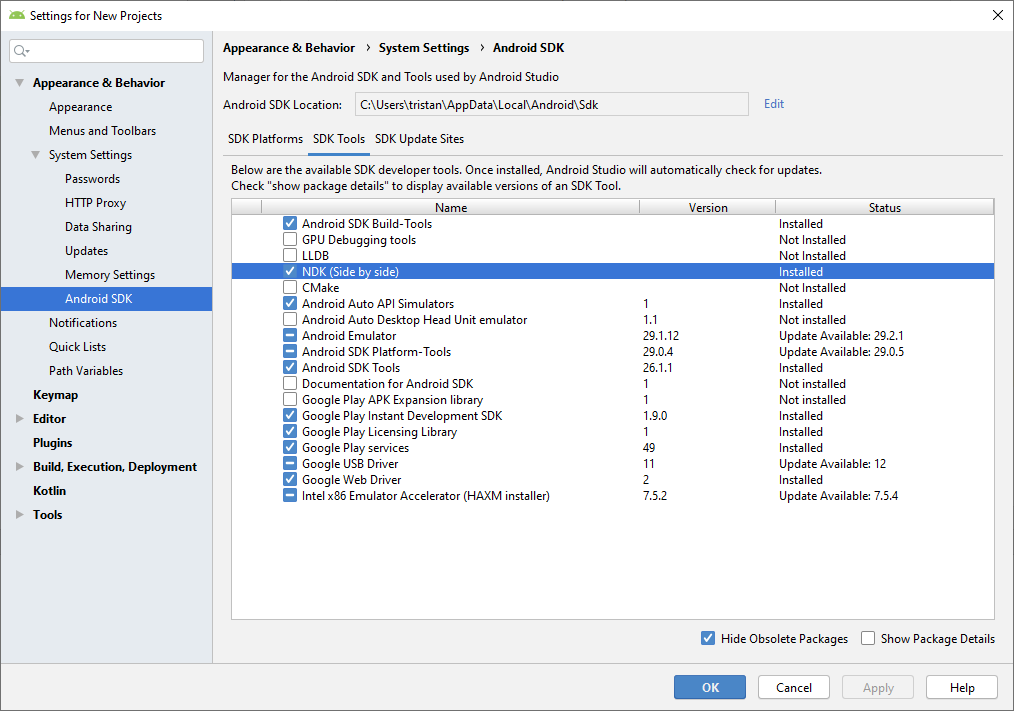Expand the Build, Execution, Deployment section
1014x711 pixels.
pyautogui.click(x=19, y=467)
